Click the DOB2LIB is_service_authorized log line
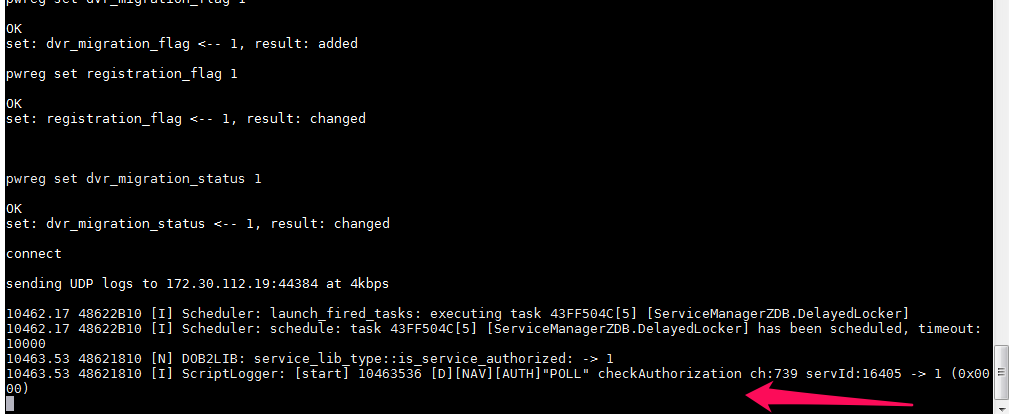Screen dimensions: 1009x414 click(309, 358)
